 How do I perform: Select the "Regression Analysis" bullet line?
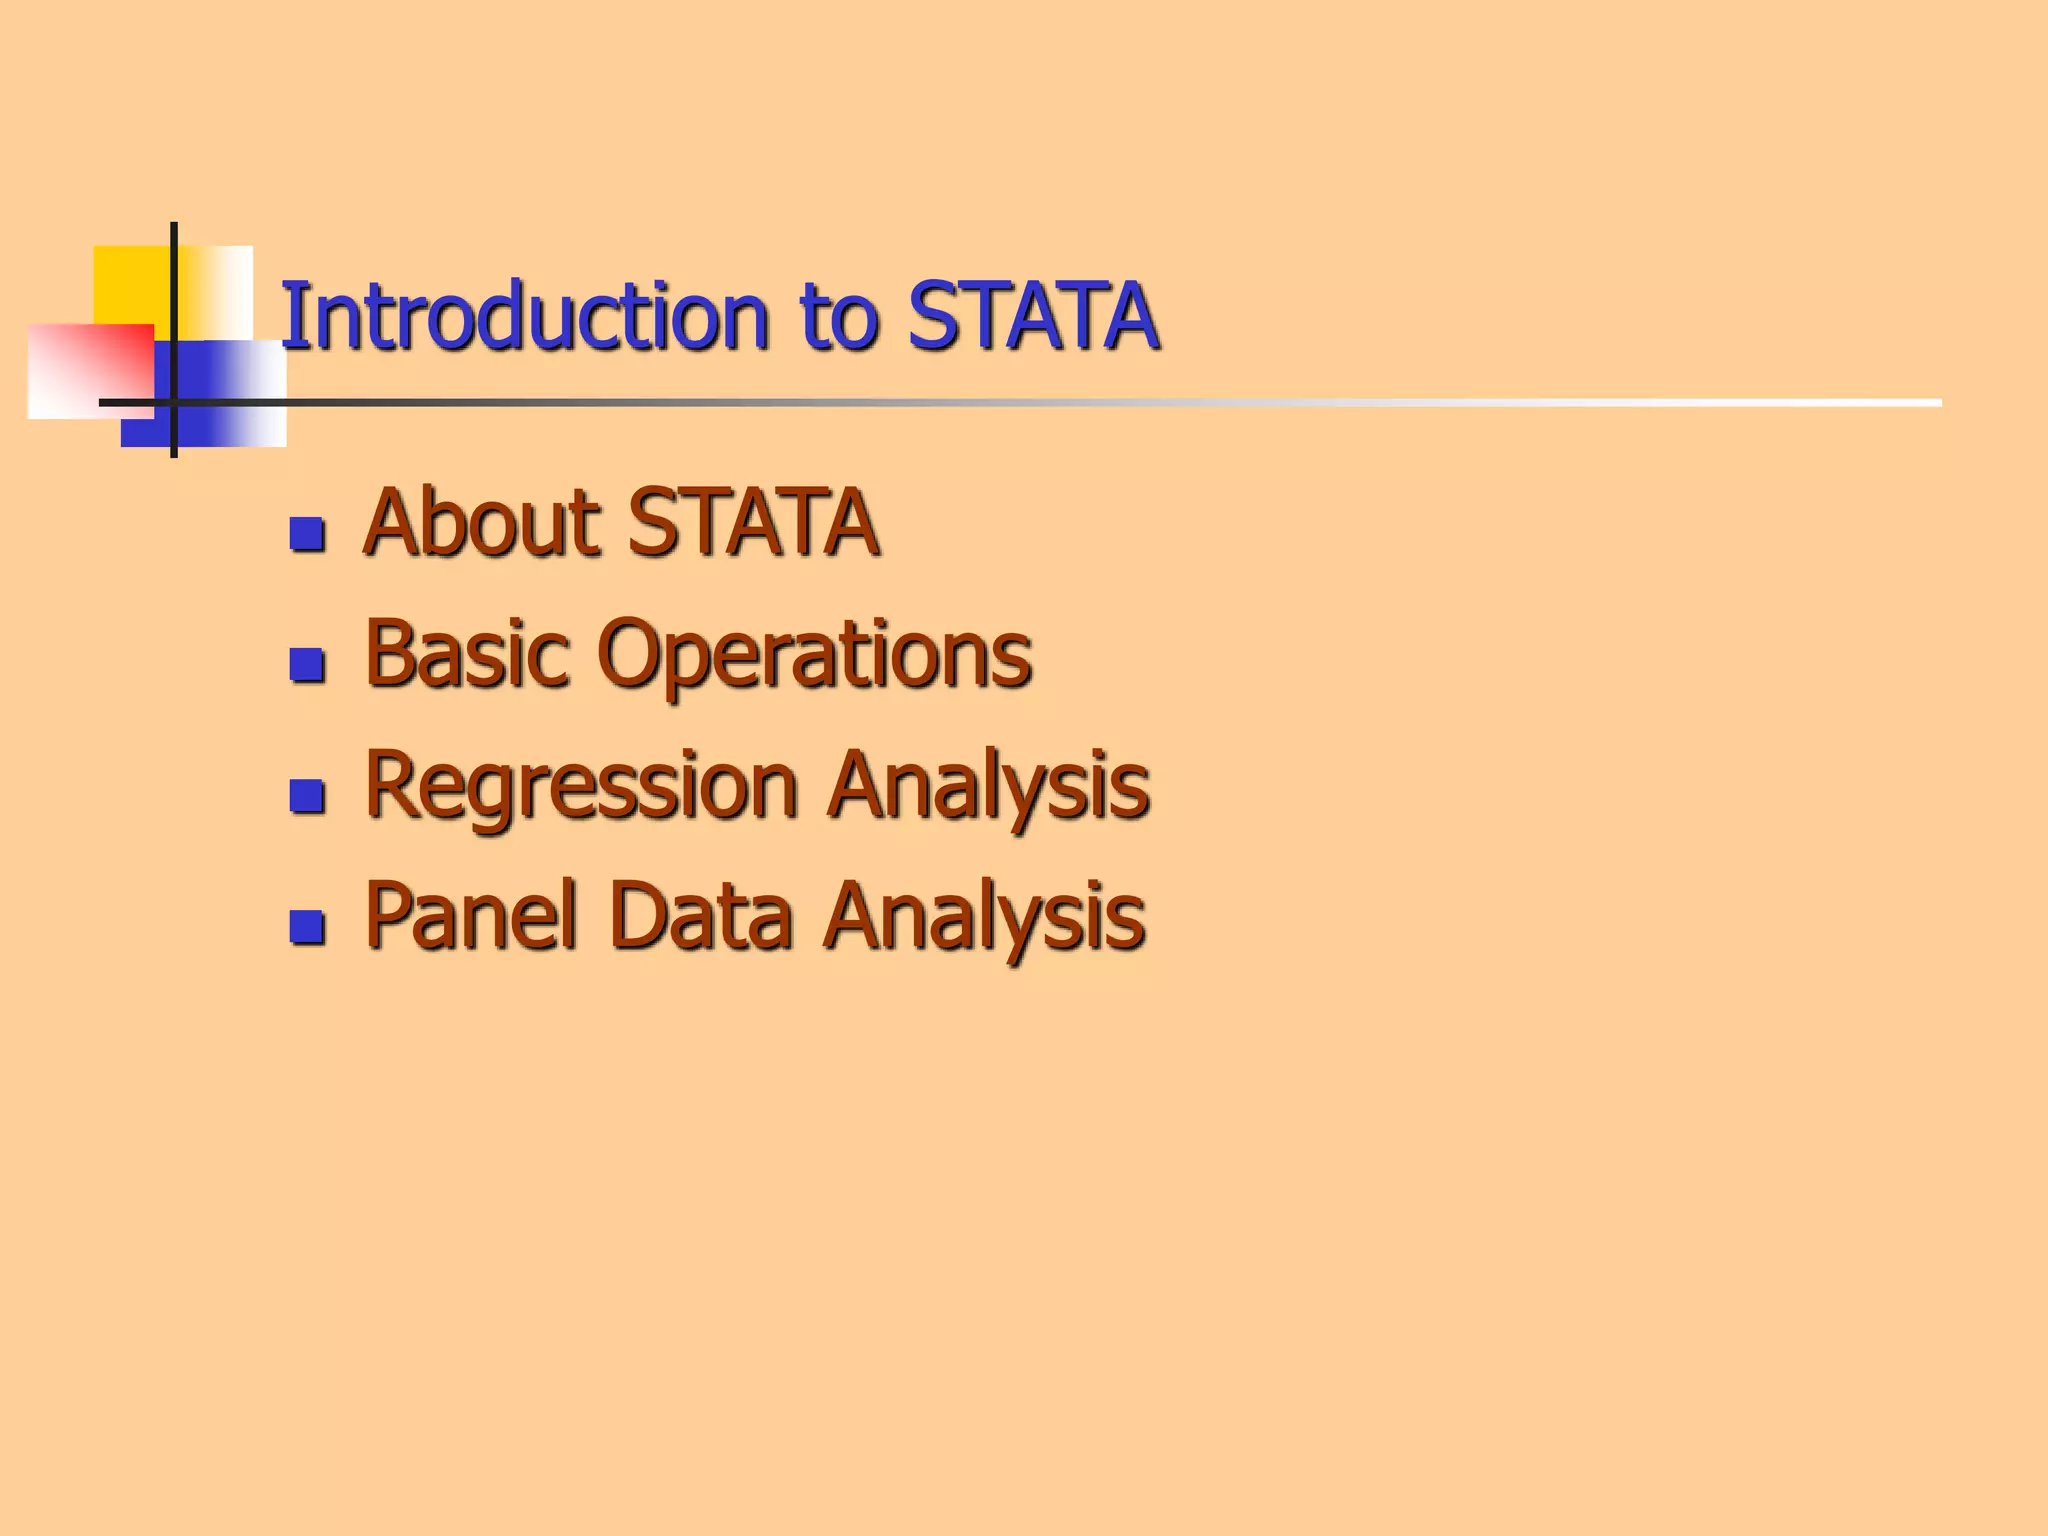(x=756, y=786)
